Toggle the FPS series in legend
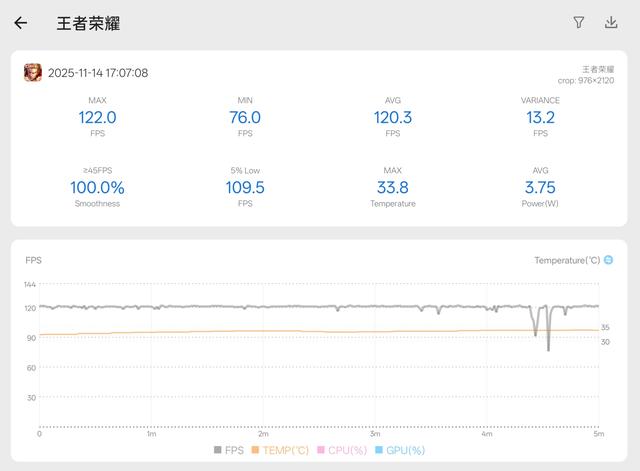This screenshot has width=640, height=471. pyautogui.click(x=229, y=450)
